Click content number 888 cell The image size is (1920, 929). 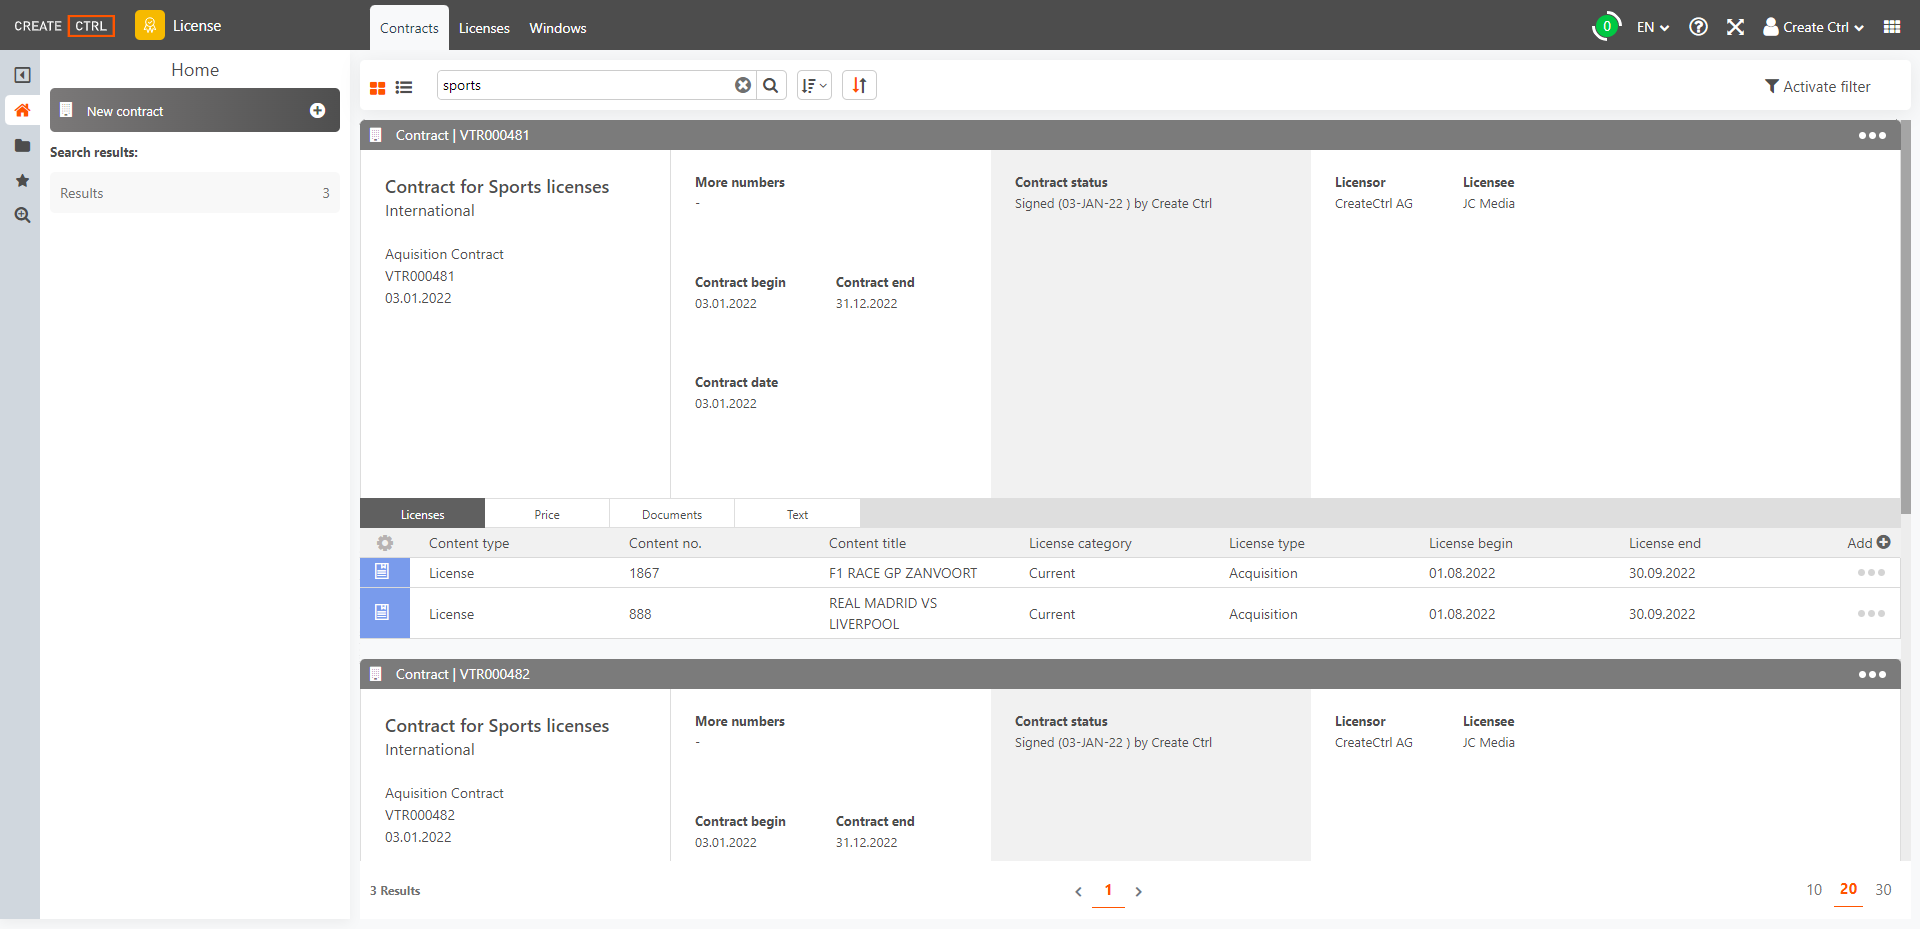point(640,614)
